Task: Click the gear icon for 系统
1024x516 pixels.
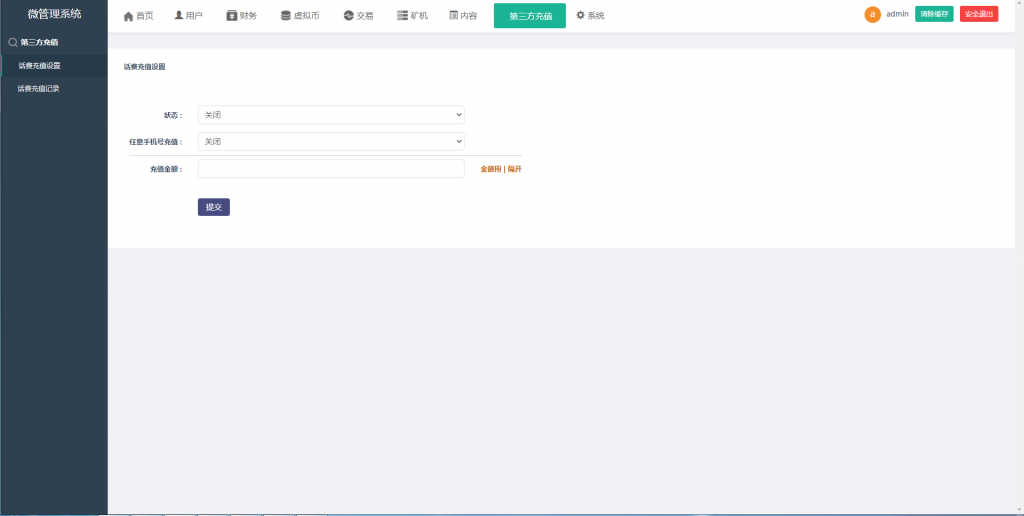Action: [x=580, y=15]
